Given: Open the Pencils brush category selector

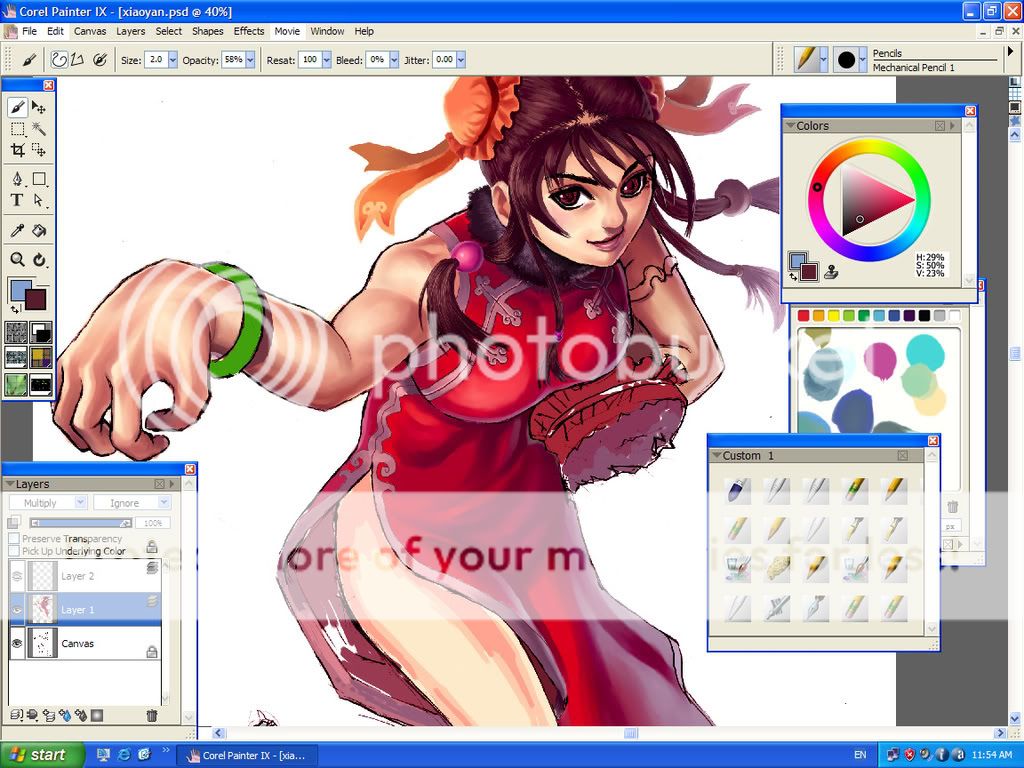Looking at the screenshot, I should pos(811,60).
